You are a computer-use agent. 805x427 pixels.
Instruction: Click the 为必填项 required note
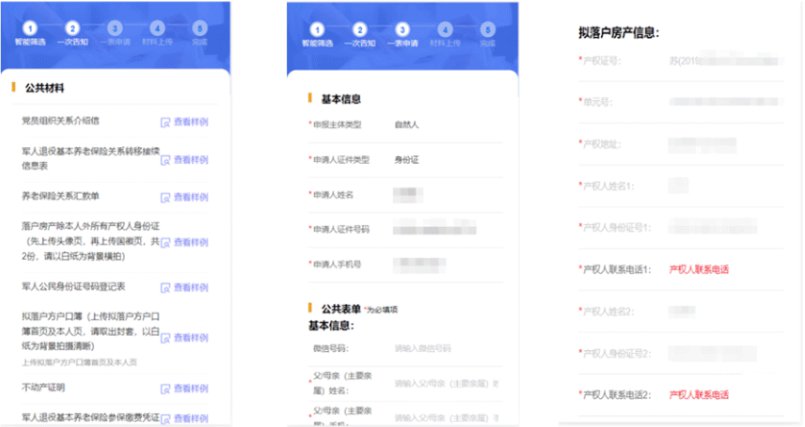tap(381, 309)
